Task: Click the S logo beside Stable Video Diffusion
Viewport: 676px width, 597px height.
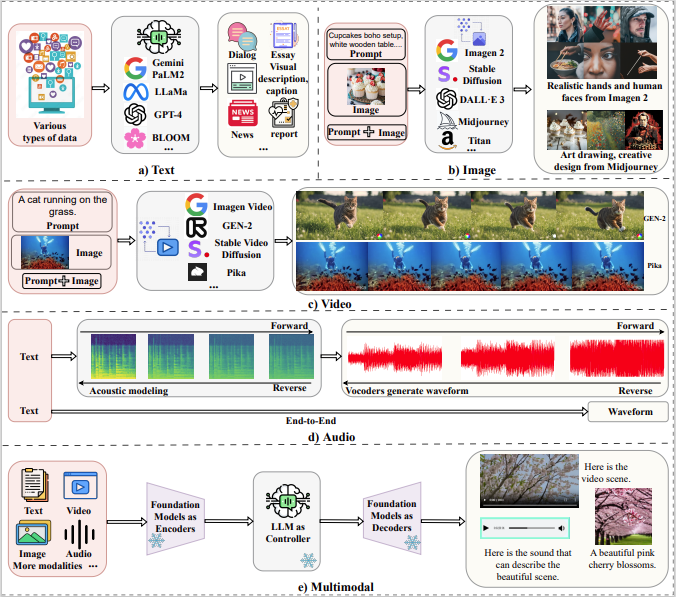Action: click(x=198, y=249)
